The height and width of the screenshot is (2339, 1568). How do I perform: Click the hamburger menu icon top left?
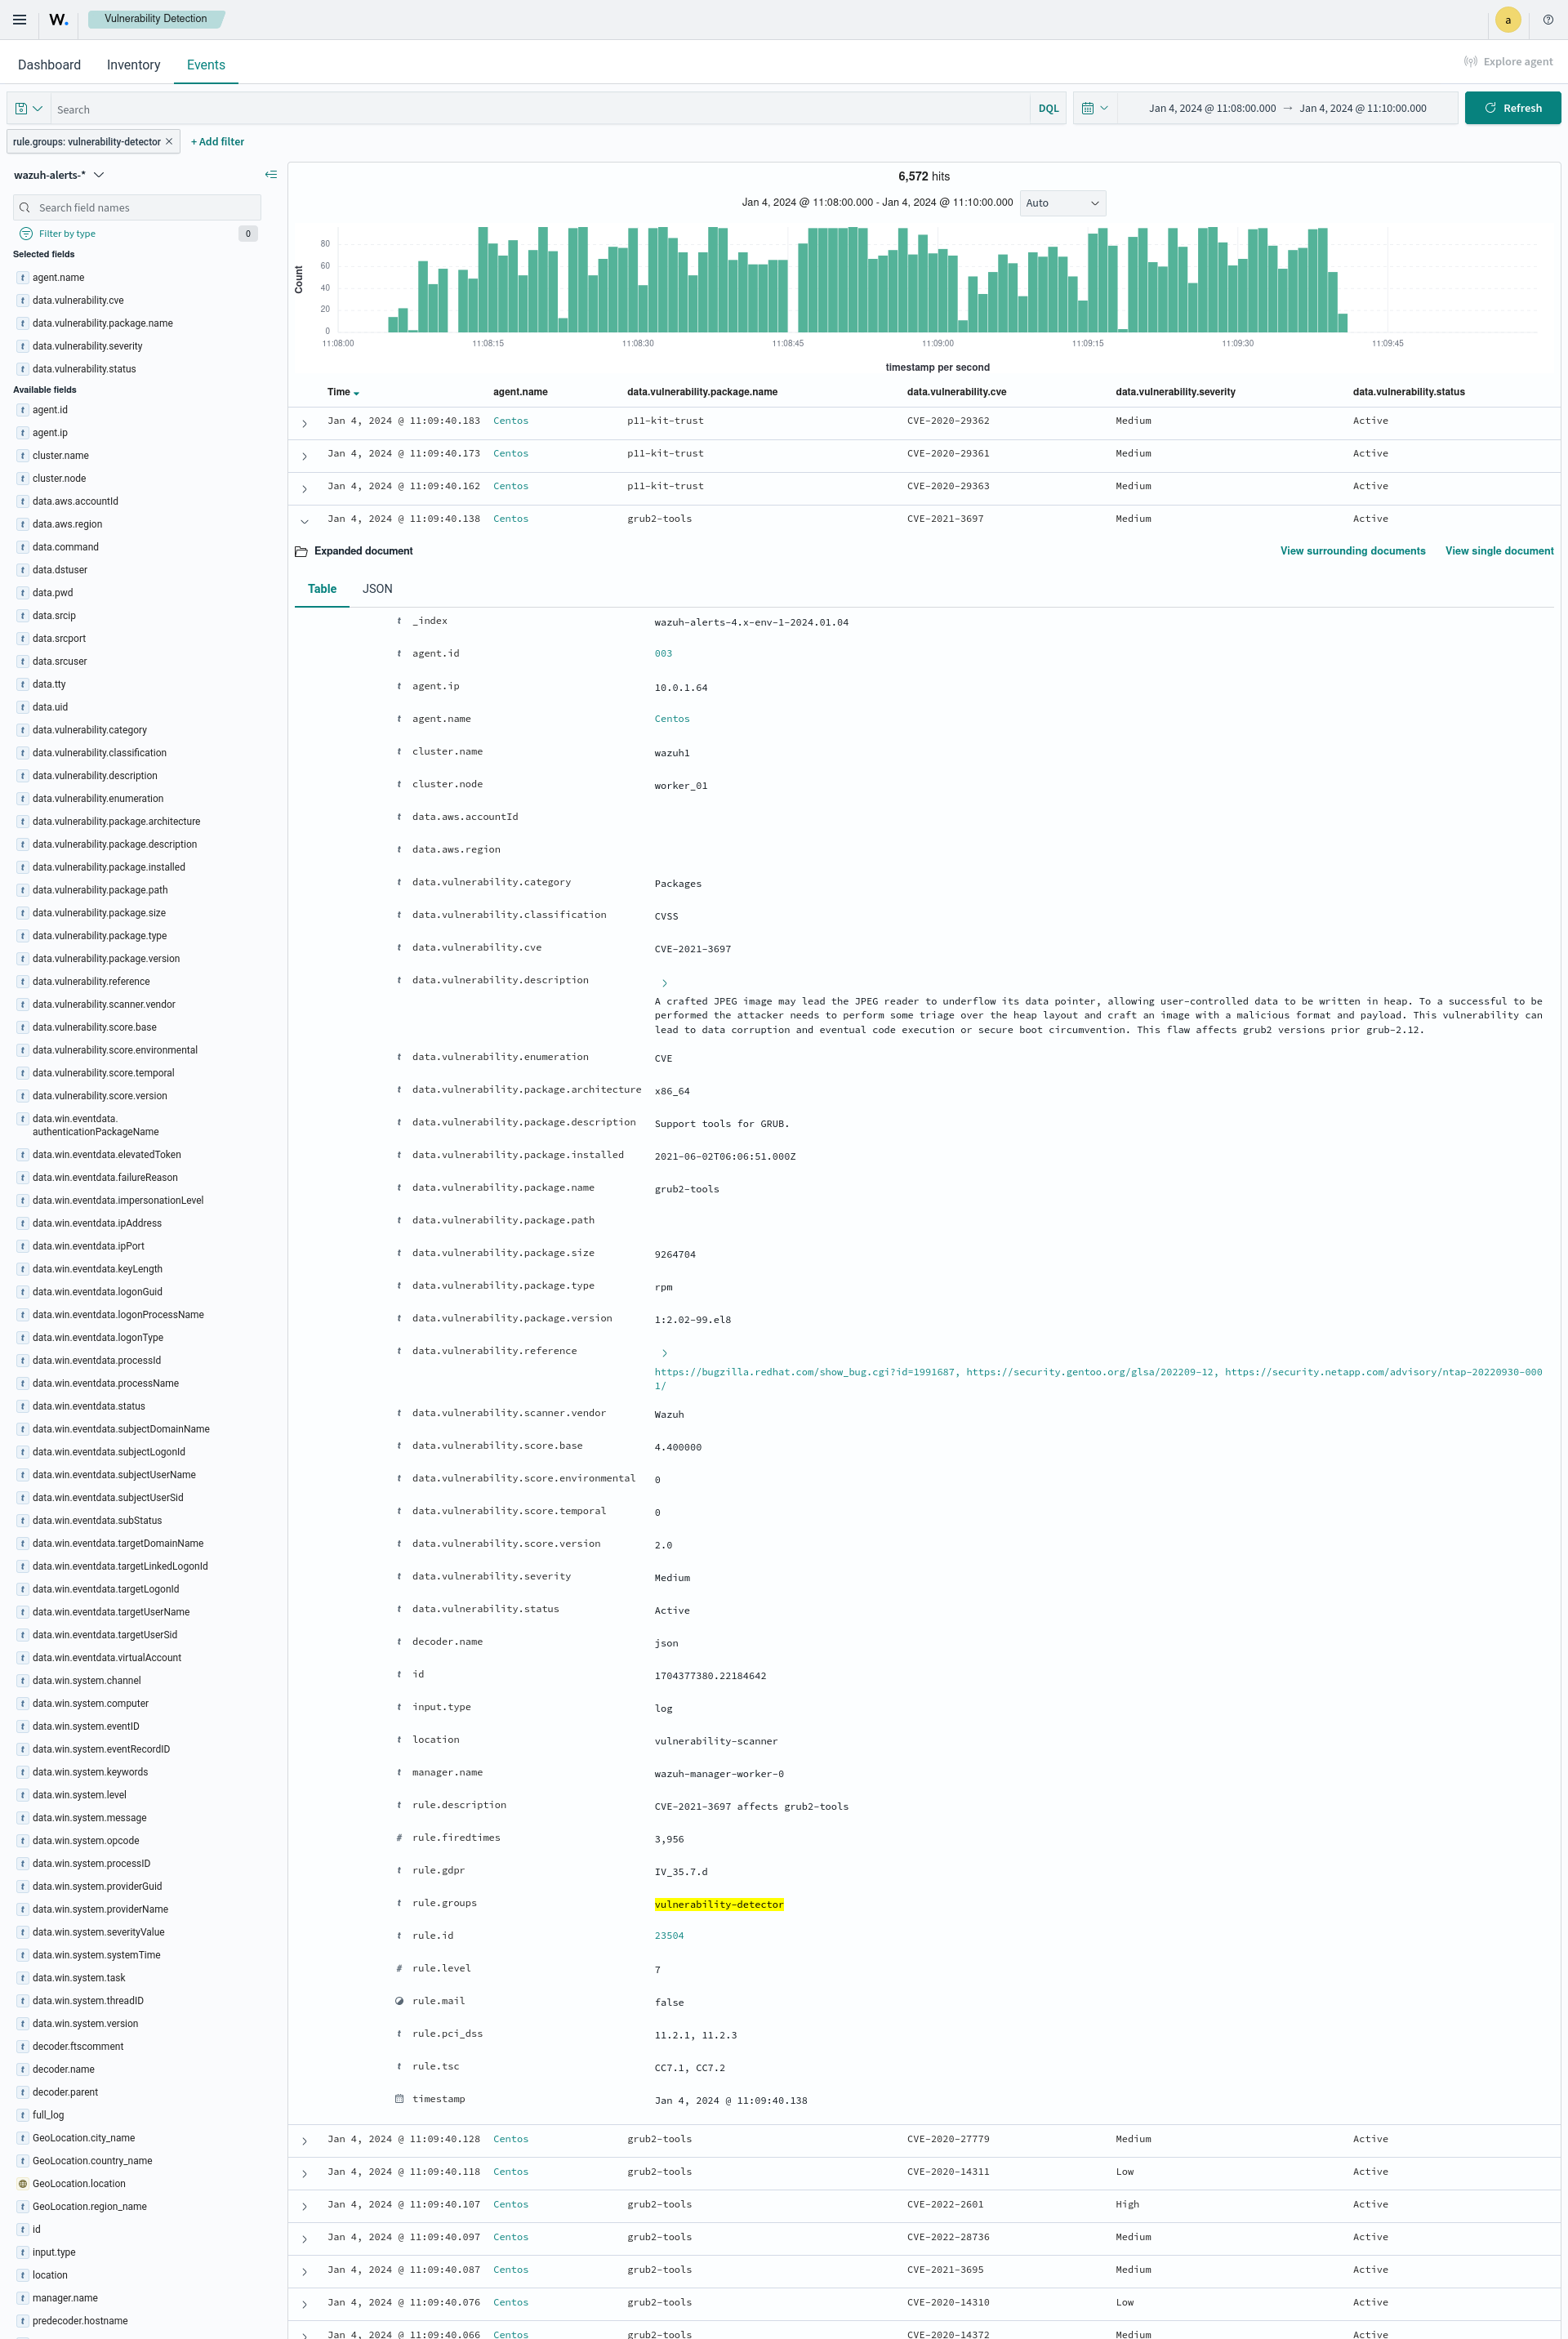coord(20,20)
